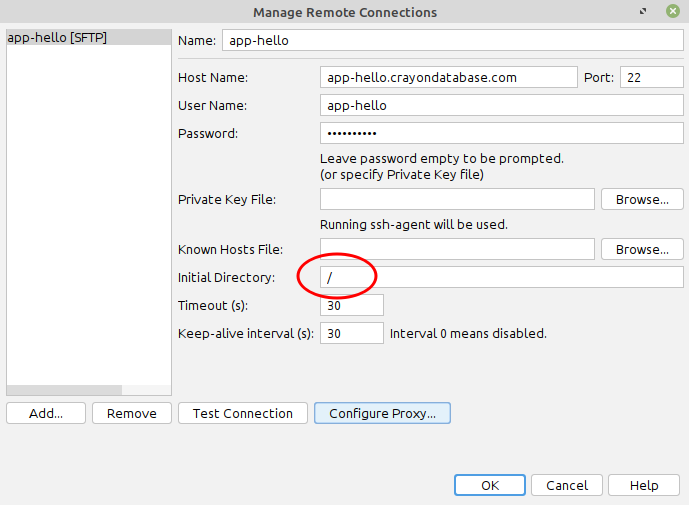Close the Manage Remote Connections dialog
Viewport: 689px width, 505px height.
tap(673, 11)
